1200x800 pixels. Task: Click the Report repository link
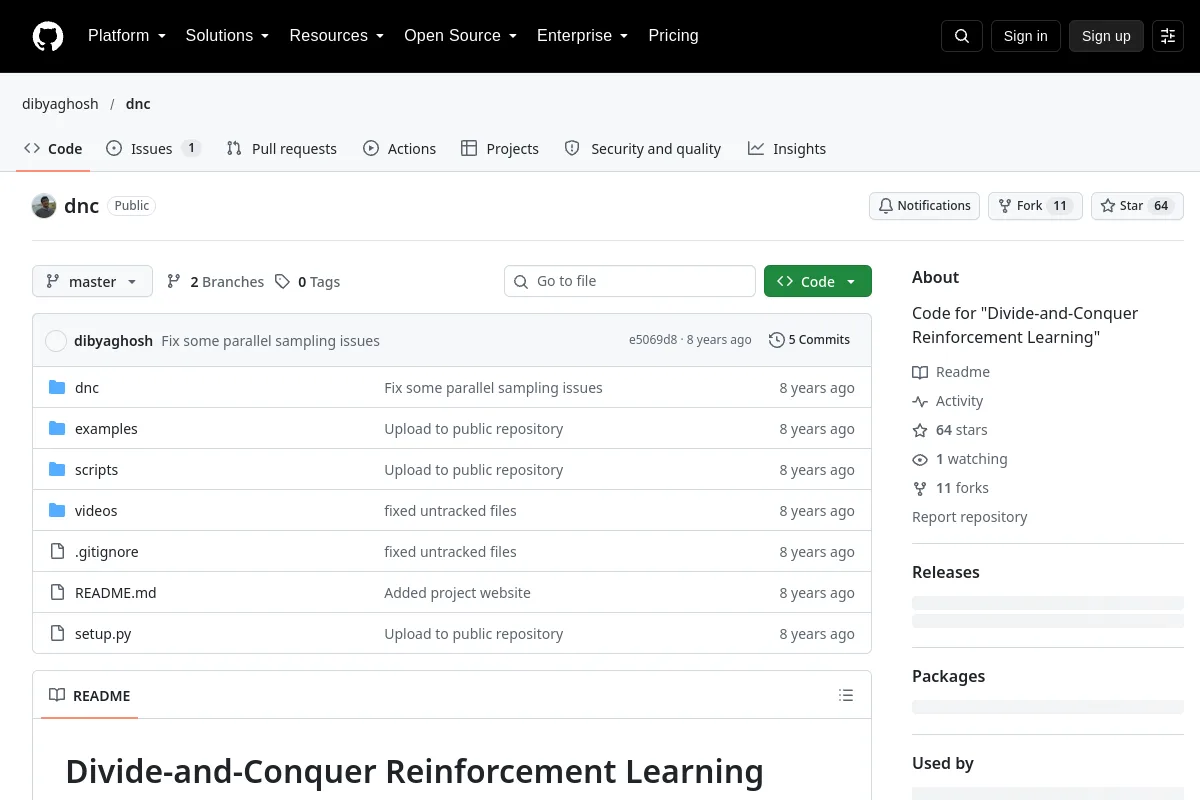pyautogui.click(x=970, y=517)
